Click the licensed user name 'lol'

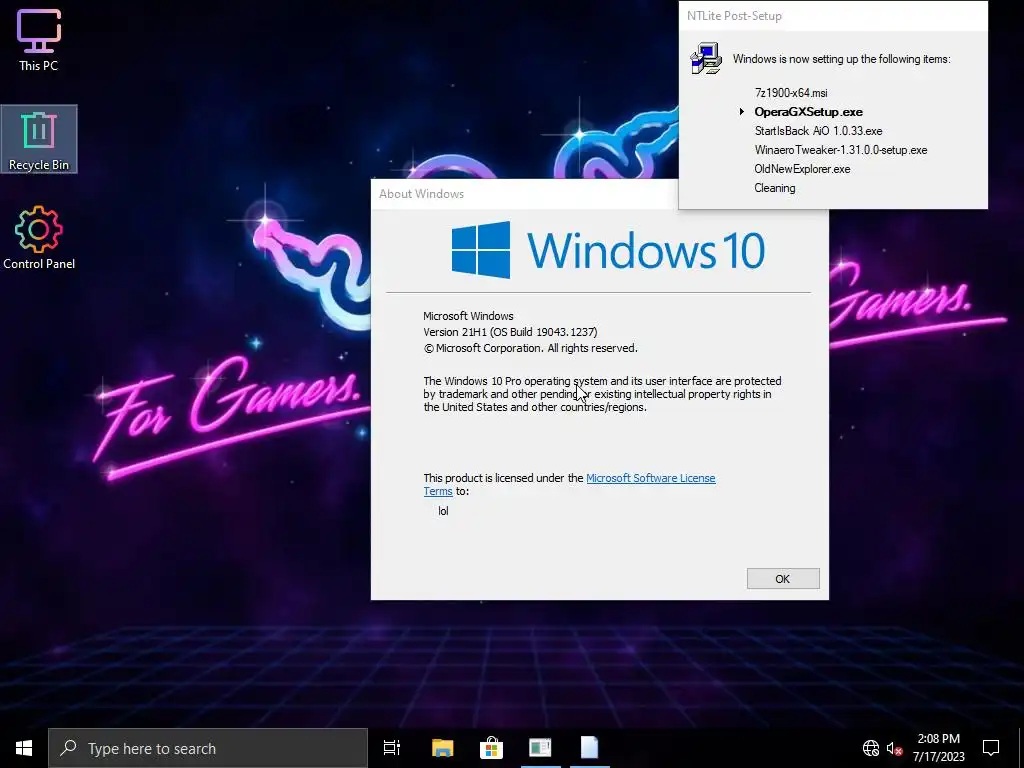443,511
